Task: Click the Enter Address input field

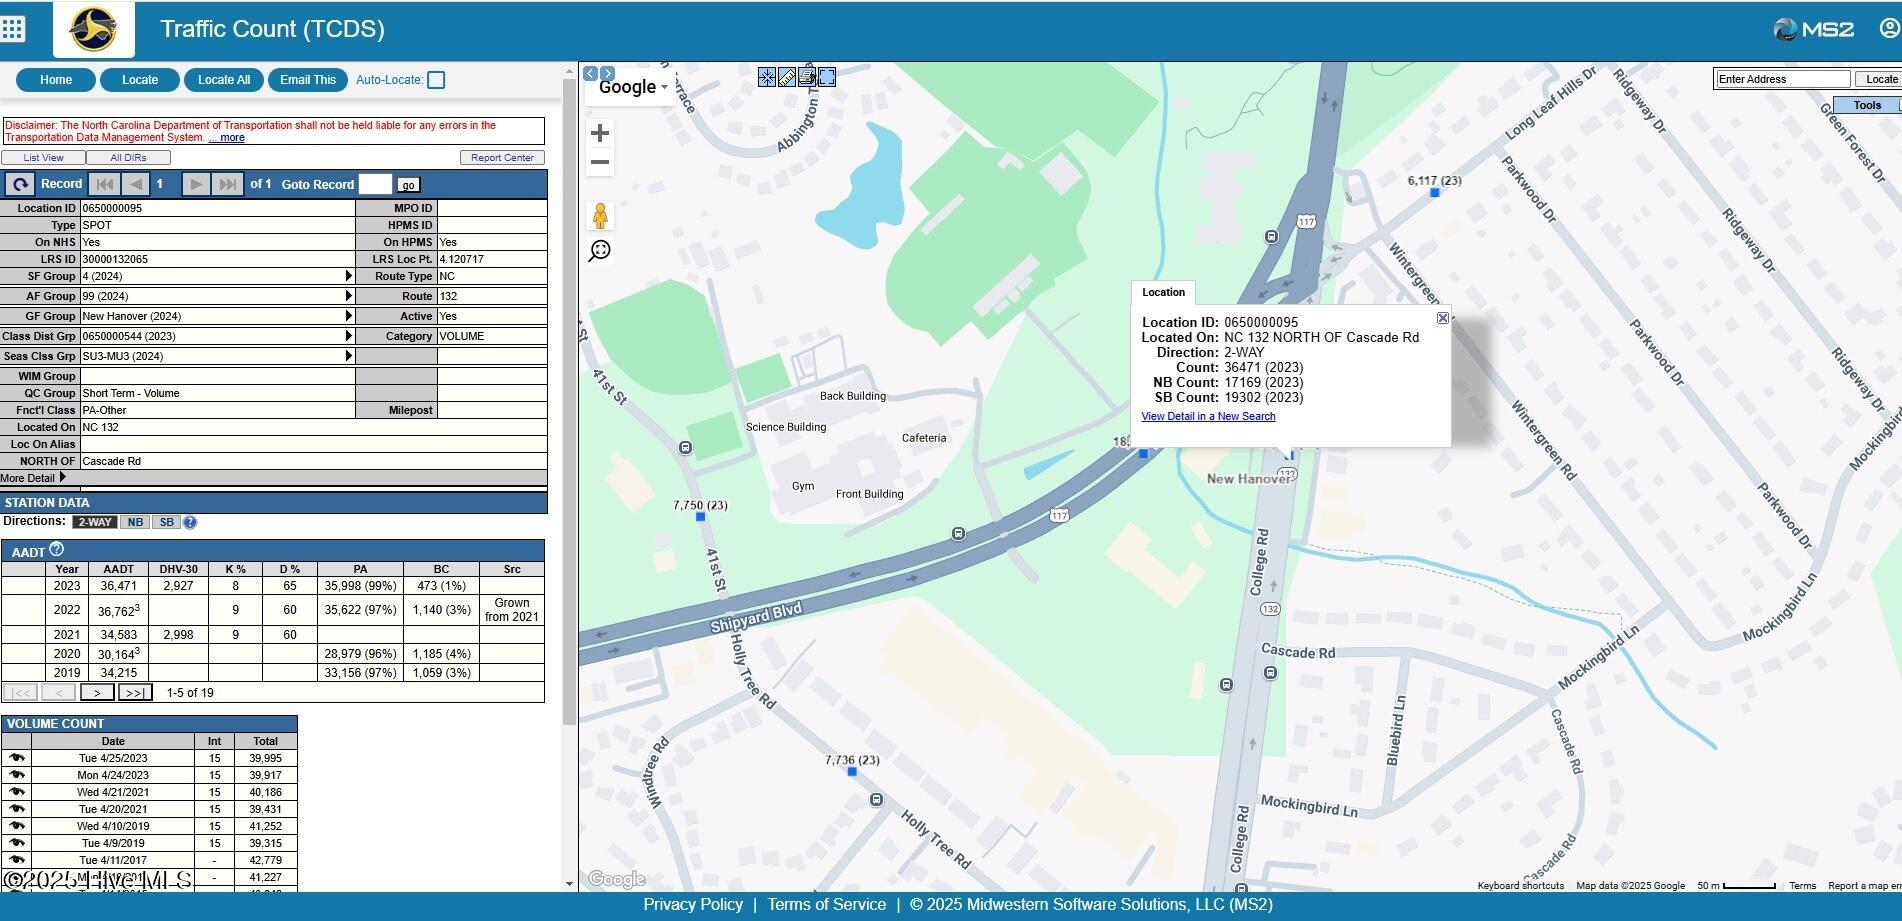Action: [1782, 79]
